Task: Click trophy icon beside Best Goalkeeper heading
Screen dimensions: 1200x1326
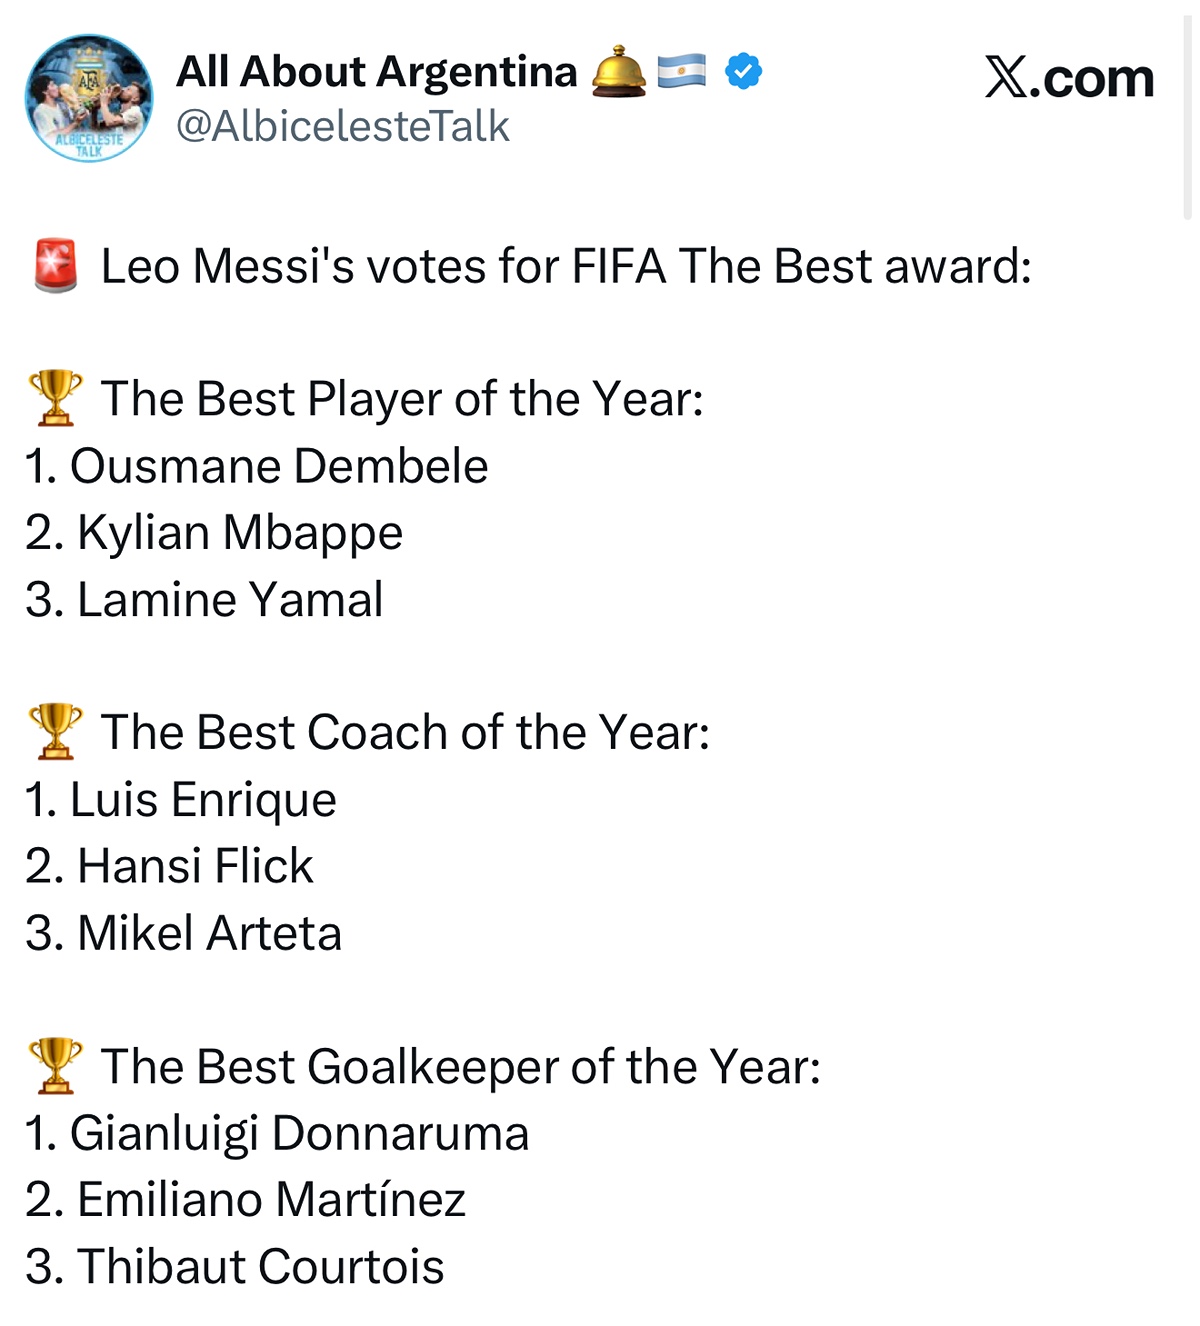Action: [x=56, y=1065]
